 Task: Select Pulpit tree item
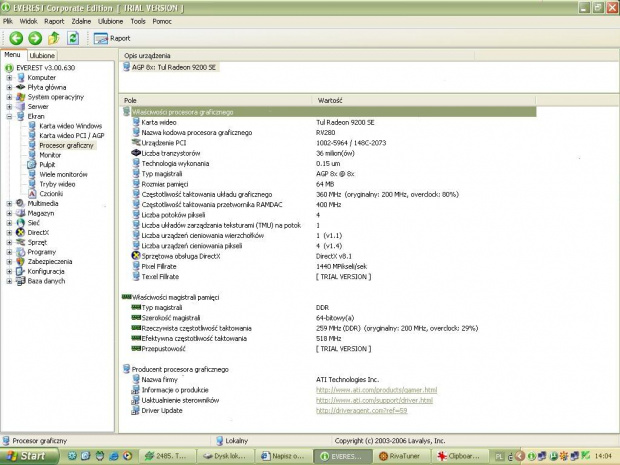point(47,164)
